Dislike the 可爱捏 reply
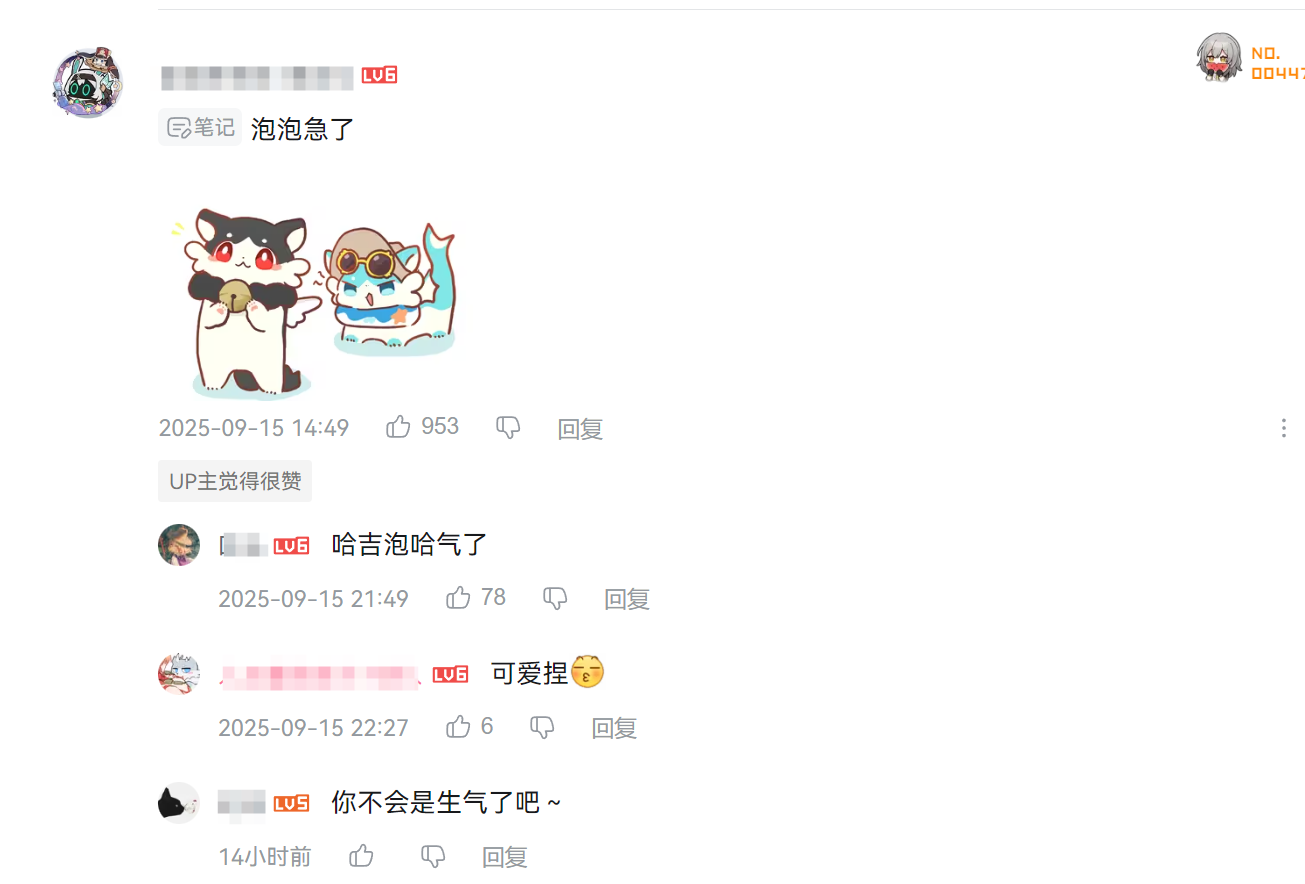 pyautogui.click(x=542, y=727)
